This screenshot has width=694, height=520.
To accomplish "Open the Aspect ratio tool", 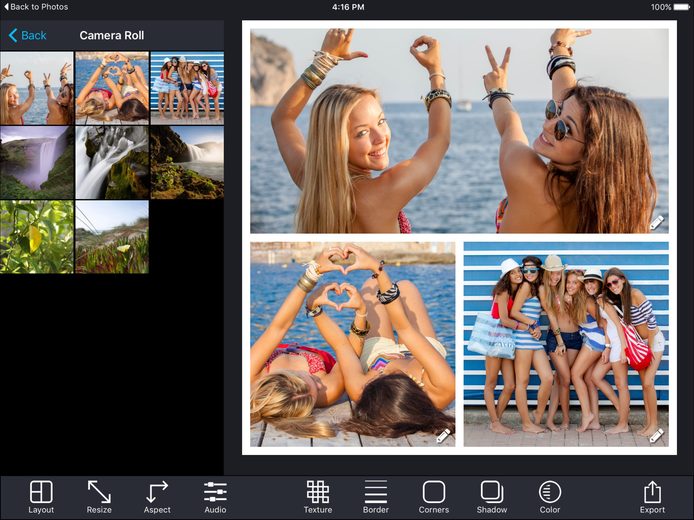I will [x=157, y=497].
